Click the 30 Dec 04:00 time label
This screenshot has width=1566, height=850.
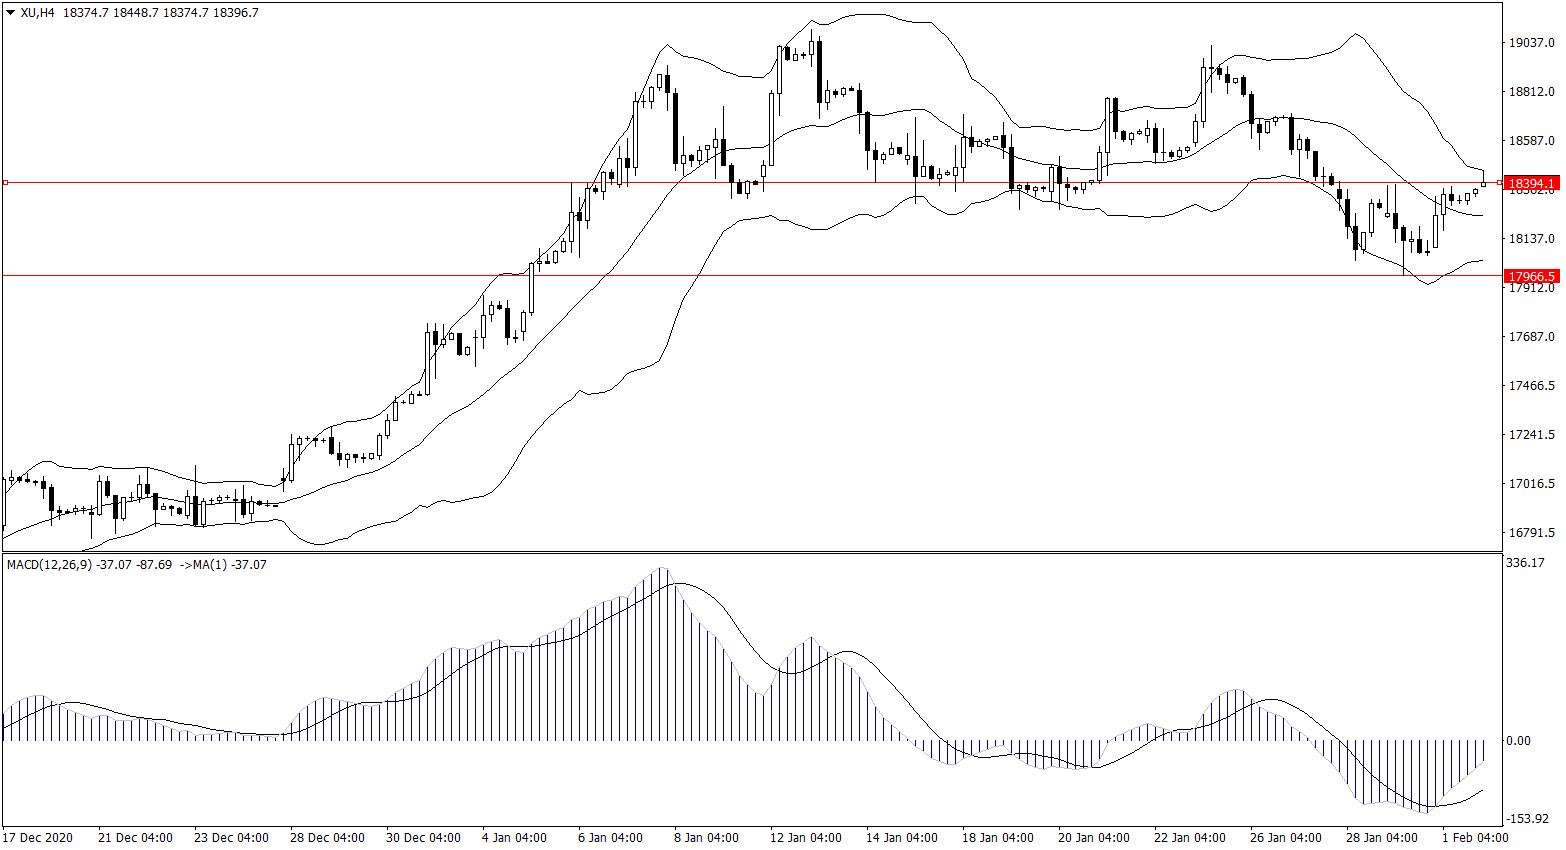click(x=423, y=838)
